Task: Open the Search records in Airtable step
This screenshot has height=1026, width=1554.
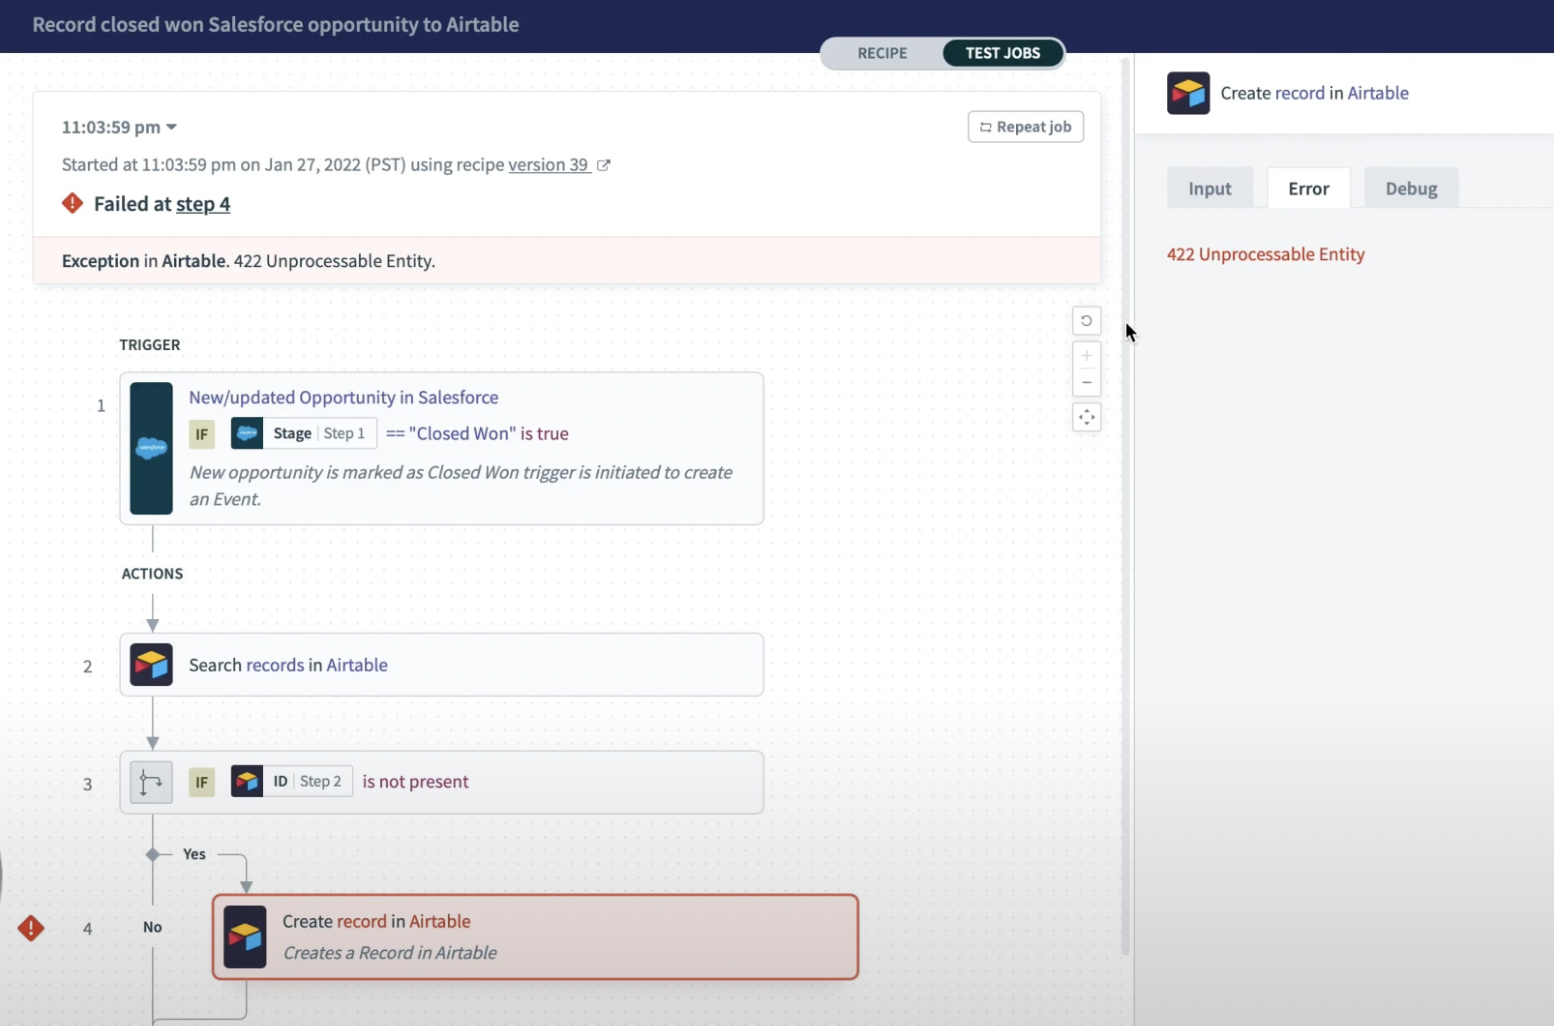Action: [441, 665]
